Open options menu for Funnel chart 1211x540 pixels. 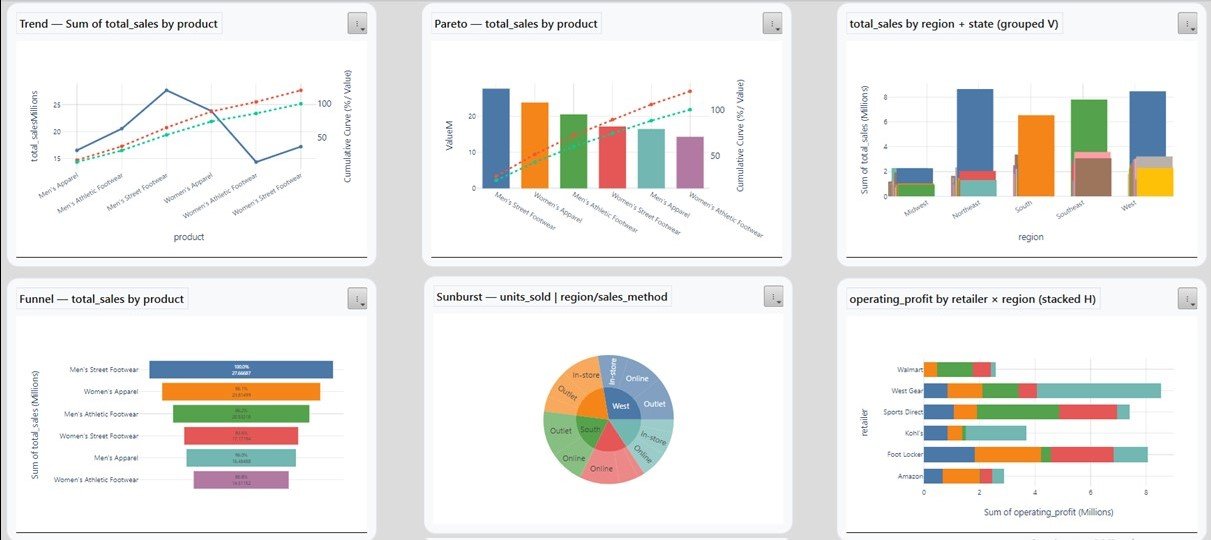[x=358, y=299]
